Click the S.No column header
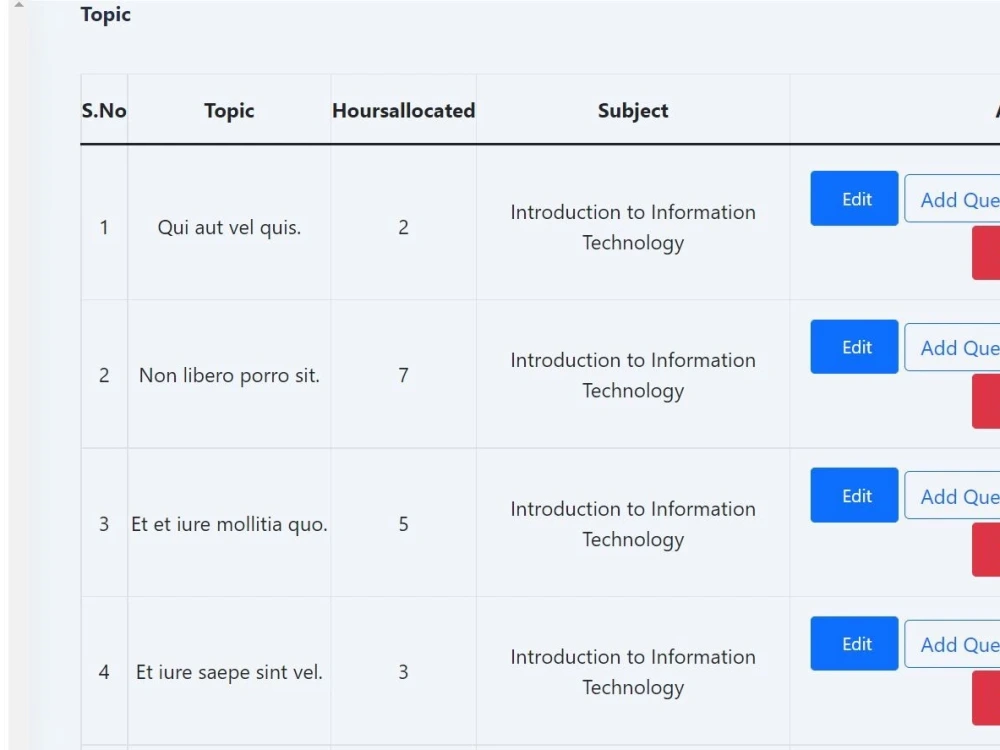Image resolution: width=1000 pixels, height=750 pixels. pyautogui.click(x=103, y=110)
